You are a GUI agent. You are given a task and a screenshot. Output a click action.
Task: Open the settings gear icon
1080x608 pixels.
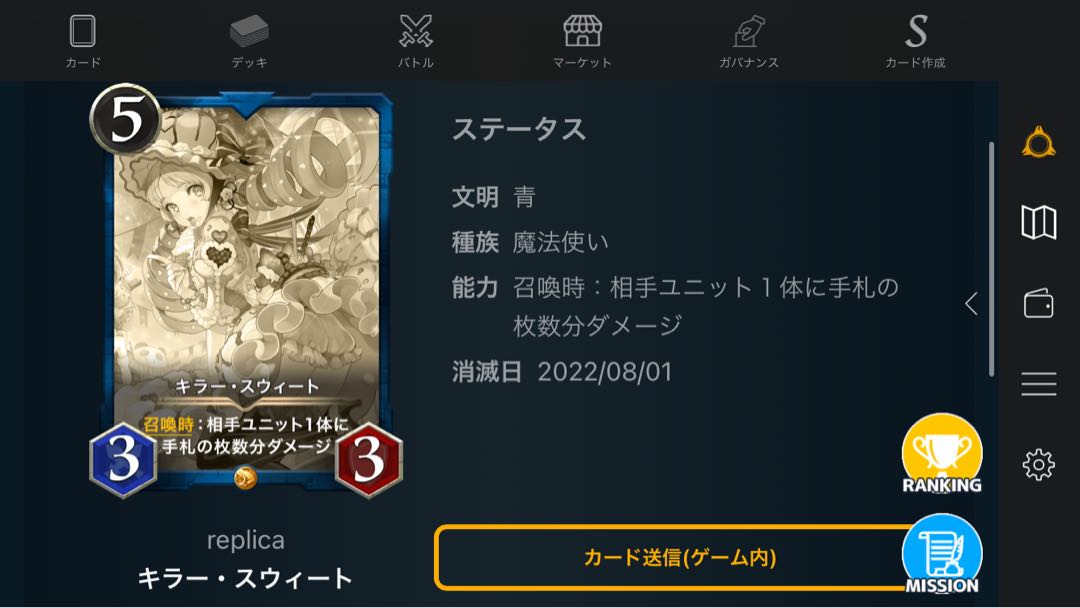pyautogui.click(x=1039, y=465)
